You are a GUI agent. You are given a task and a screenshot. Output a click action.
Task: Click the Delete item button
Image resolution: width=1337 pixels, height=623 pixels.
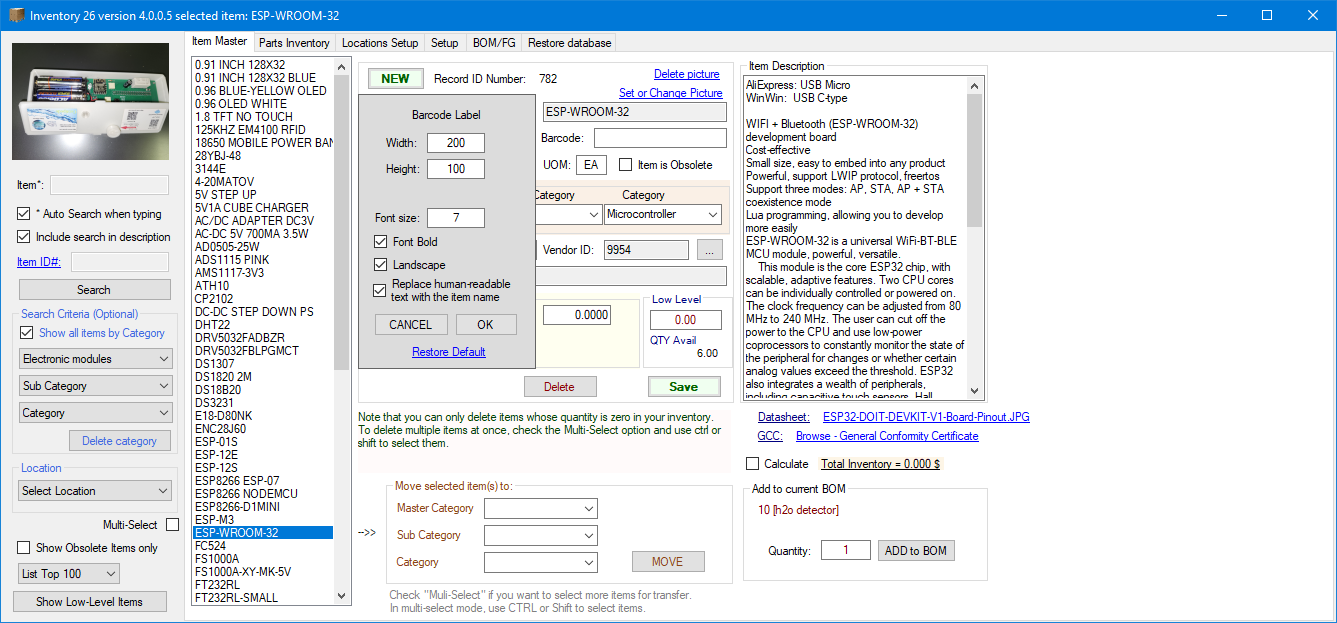560,387
